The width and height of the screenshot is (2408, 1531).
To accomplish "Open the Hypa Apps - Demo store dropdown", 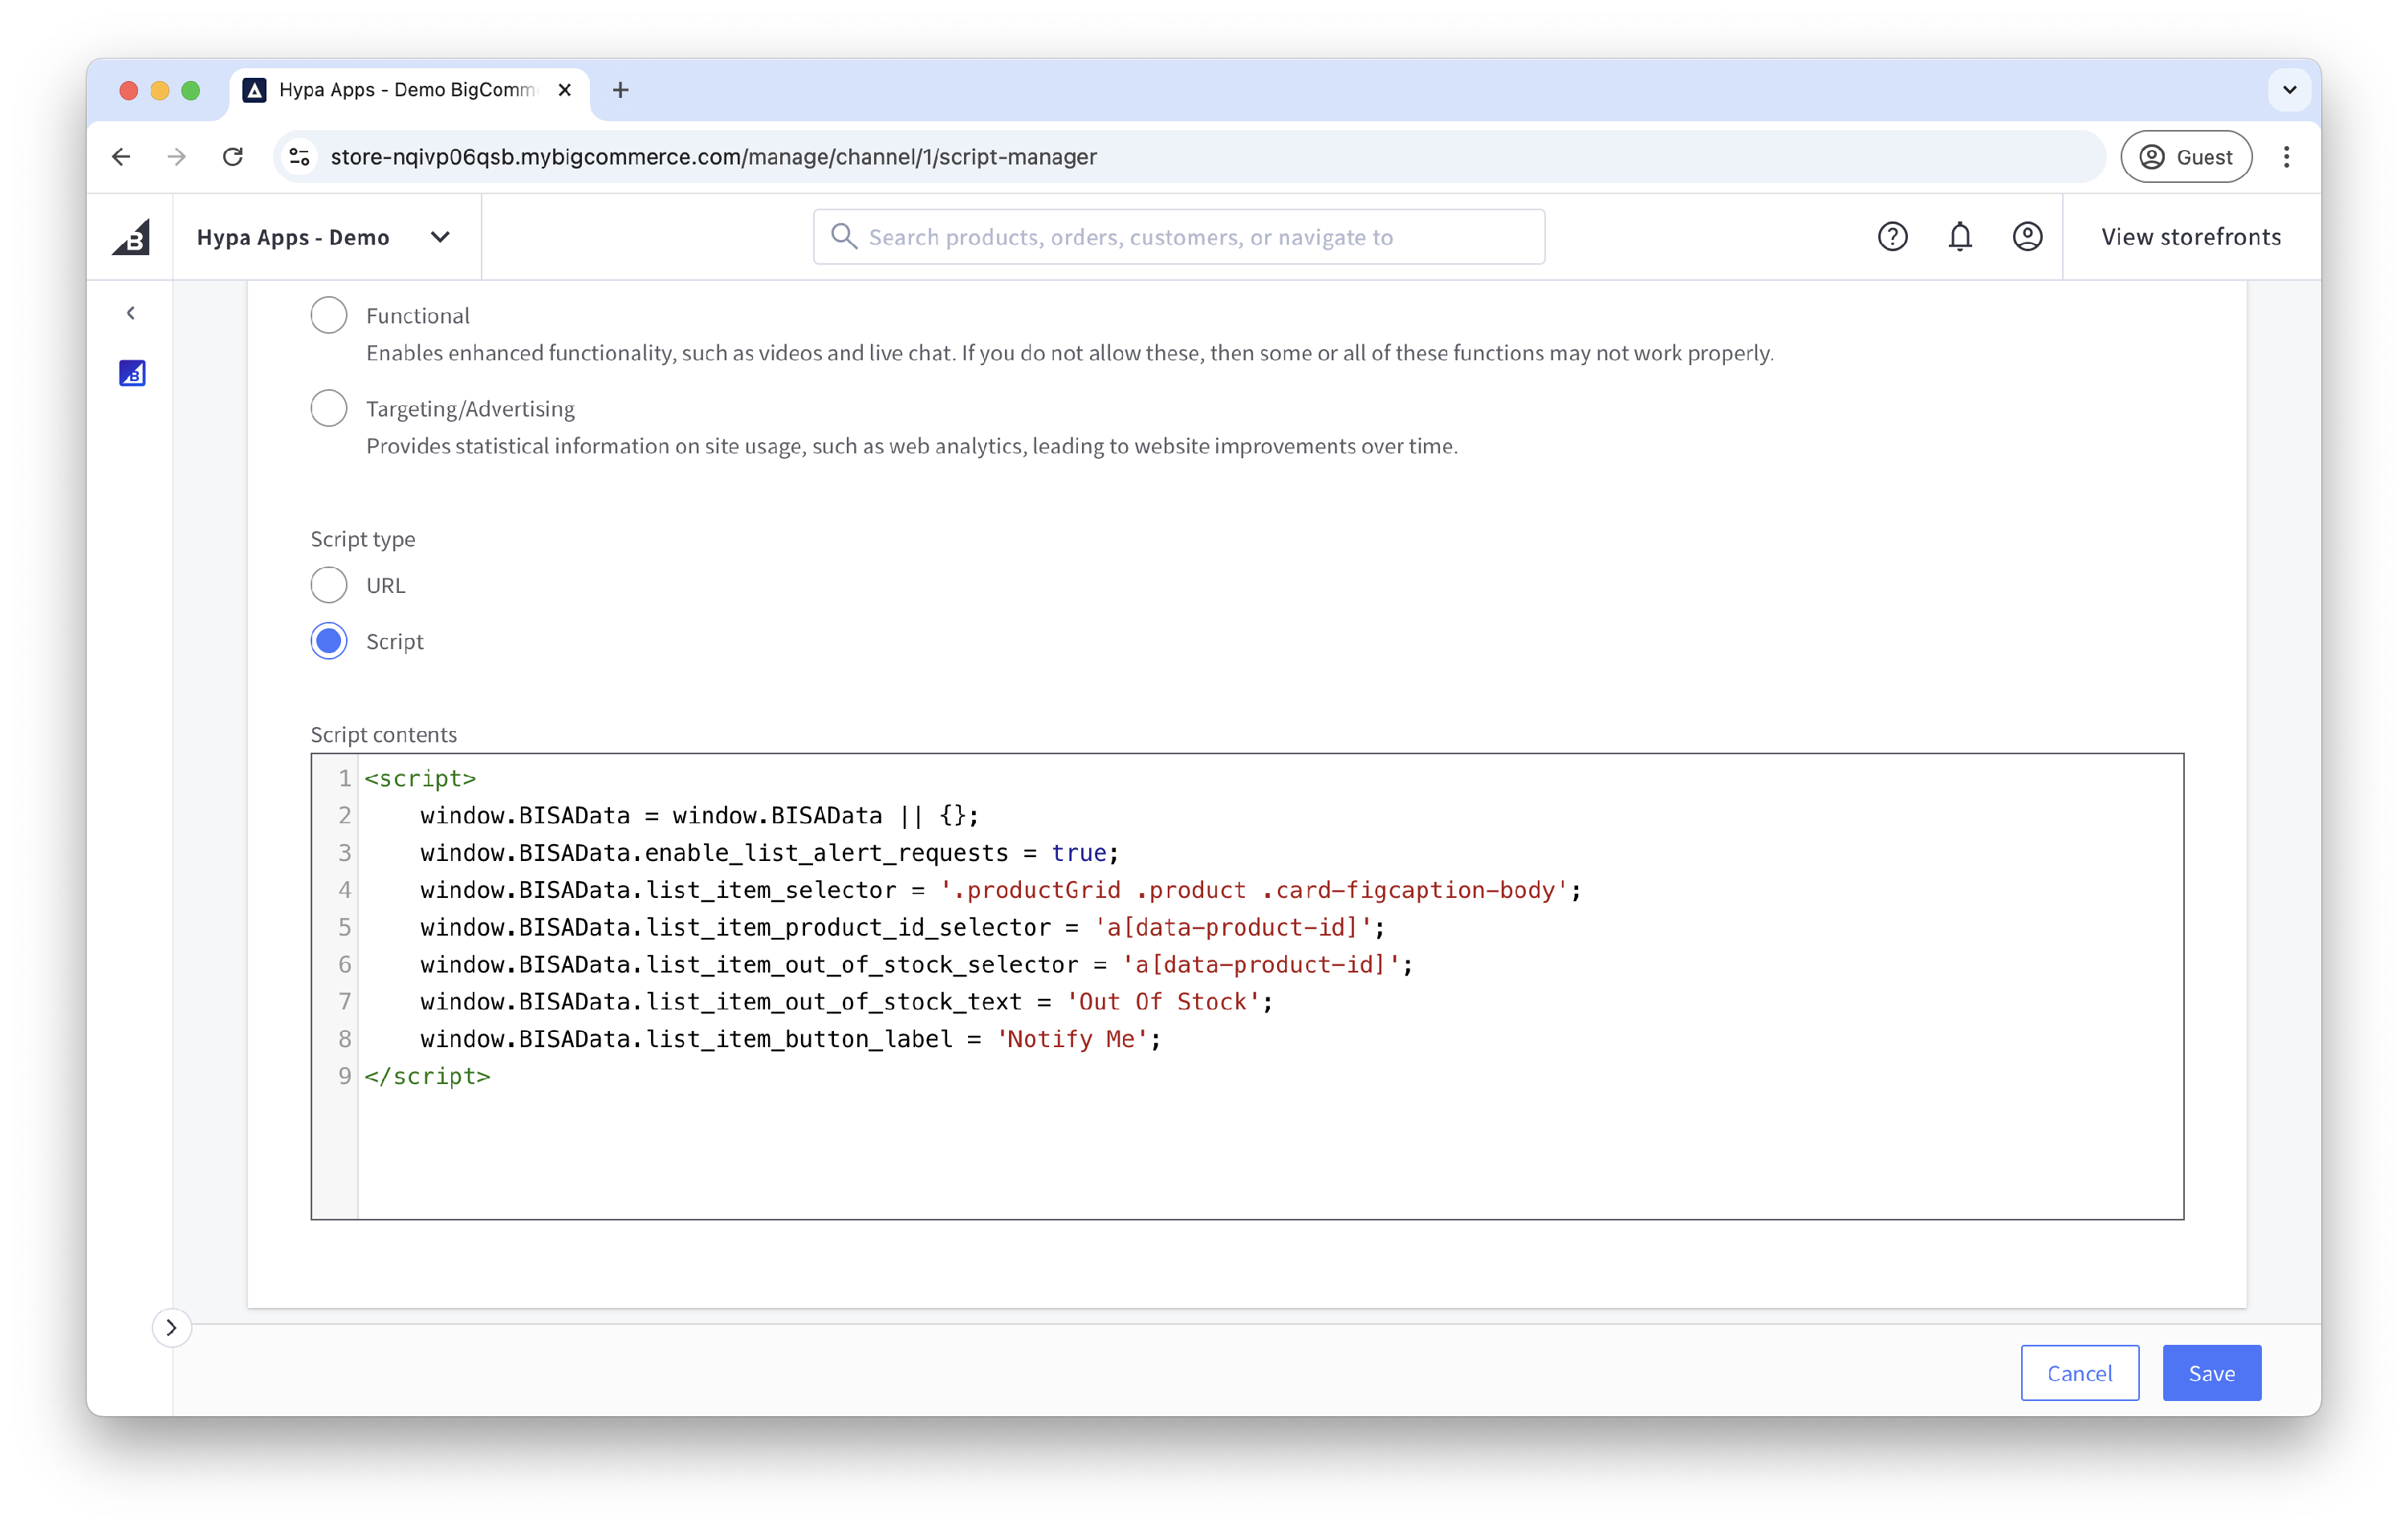I will (325, 237).
